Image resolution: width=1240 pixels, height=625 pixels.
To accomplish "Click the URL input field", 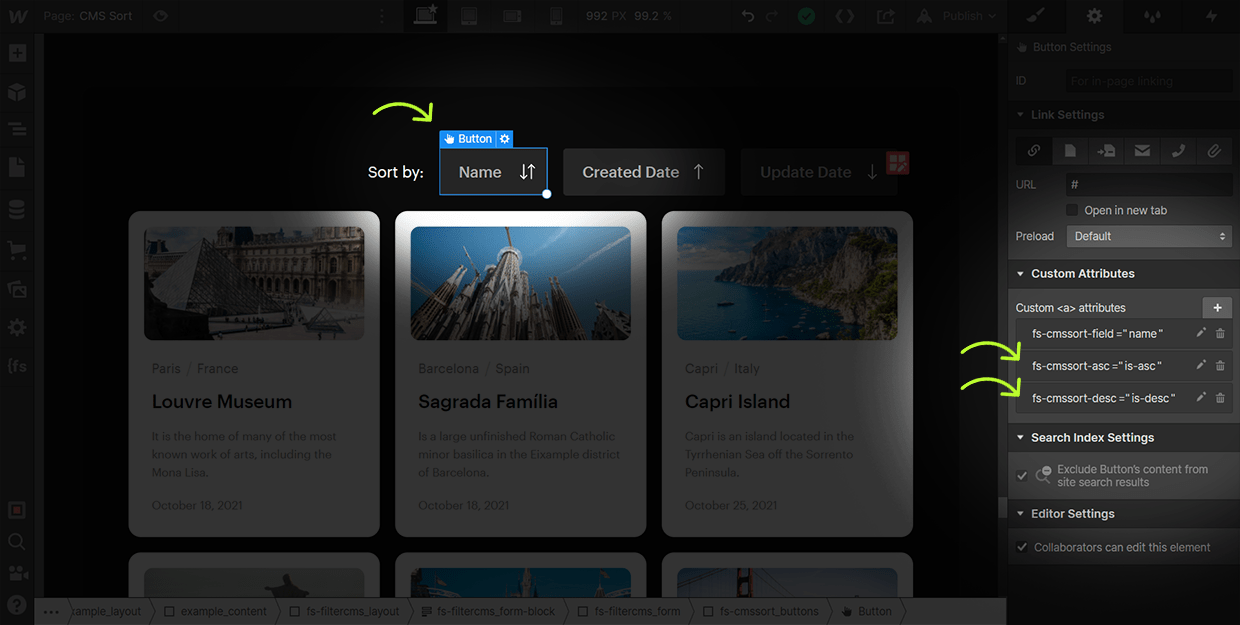I will (x=1149, y=185).
